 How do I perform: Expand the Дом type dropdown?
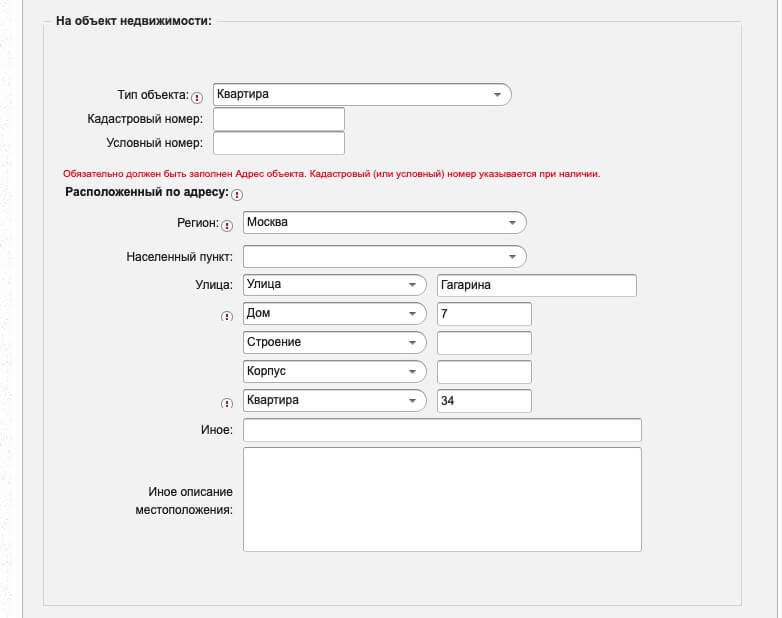334,314
